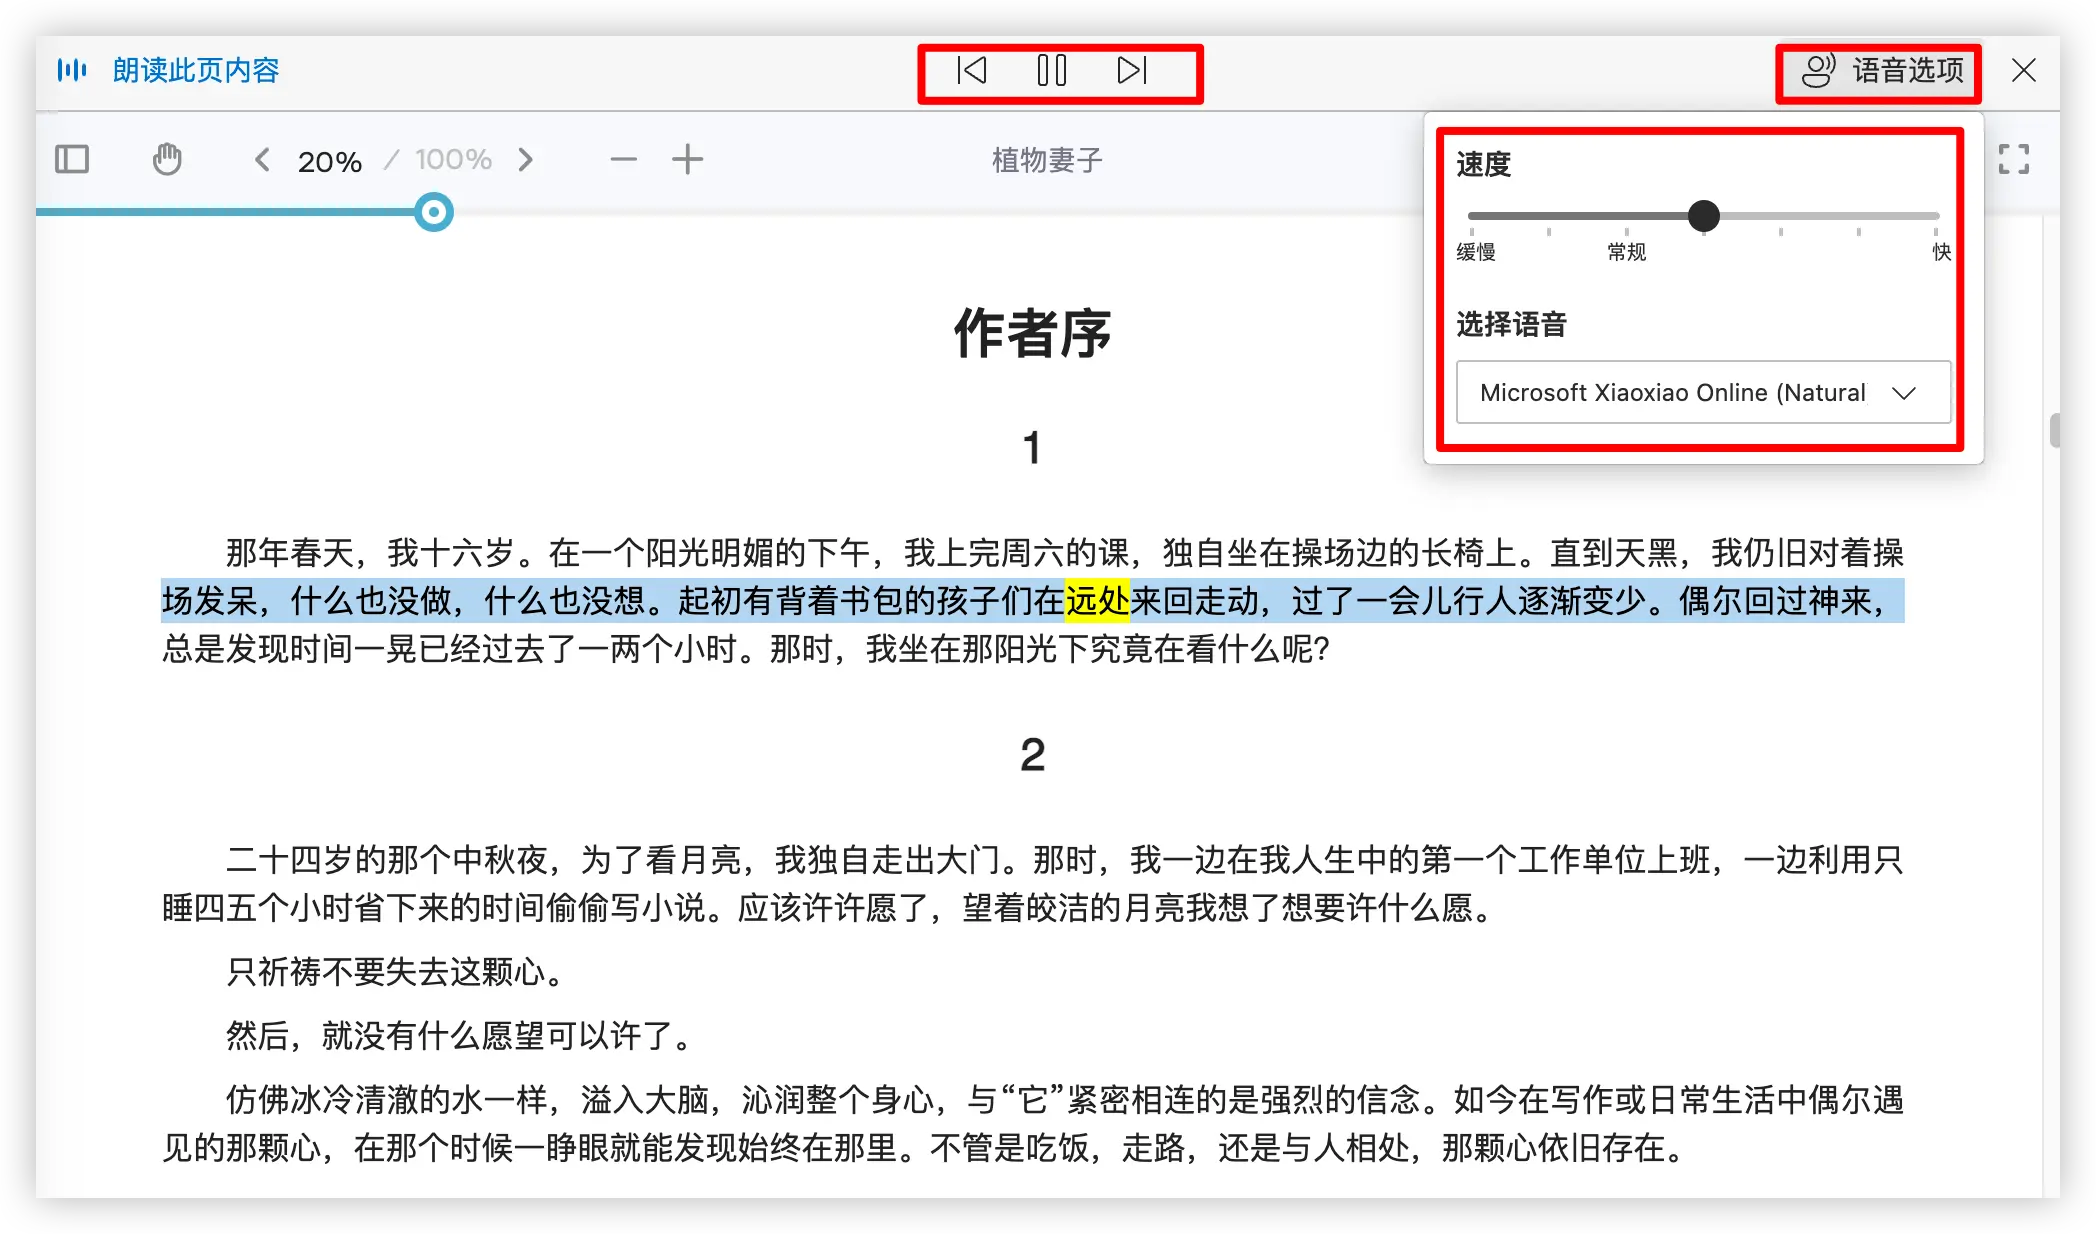Click the 植物妻子 book title
Image resolution: width=2096 pixels, height=1234 pixels.
1047,160
